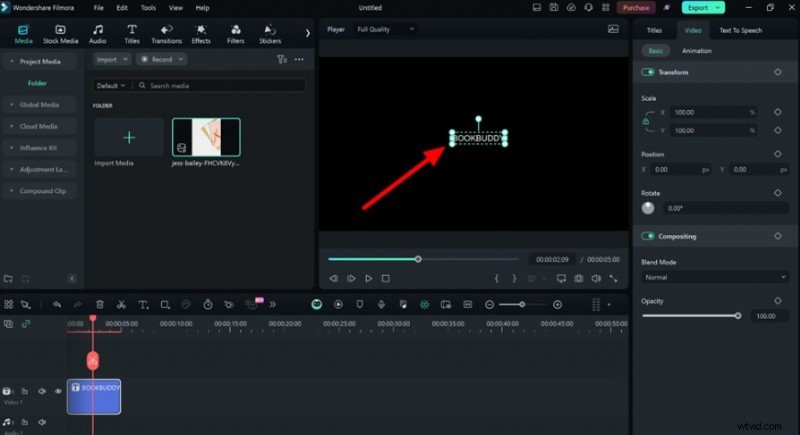
Task: Click the Opacity slider handle
Action: [738, 315]
